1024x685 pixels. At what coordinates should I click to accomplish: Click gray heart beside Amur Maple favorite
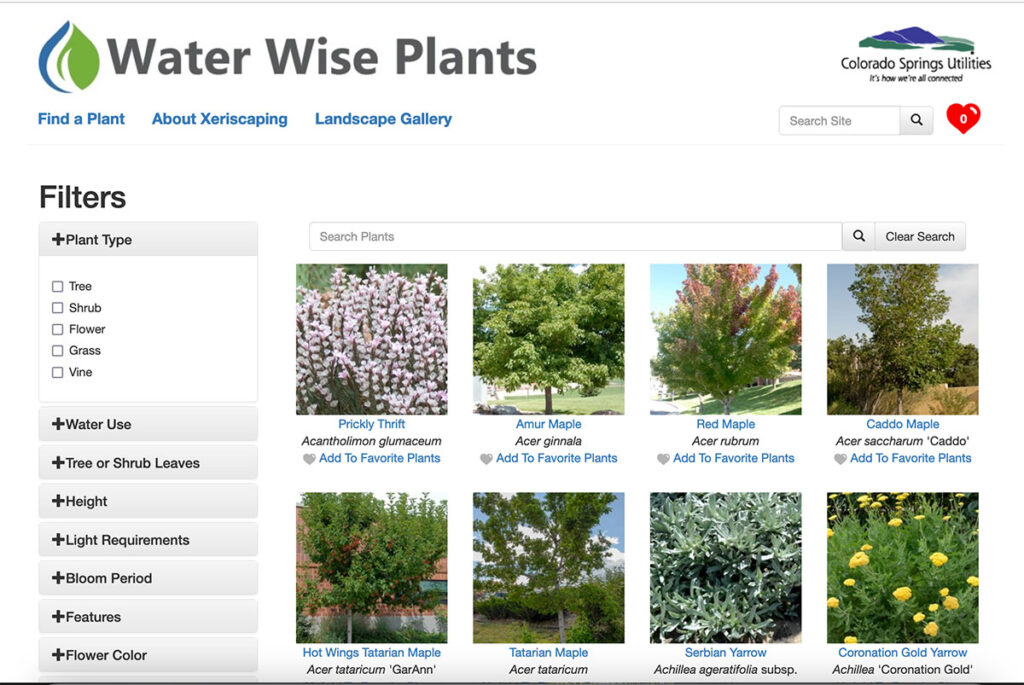tap(486, 459)
